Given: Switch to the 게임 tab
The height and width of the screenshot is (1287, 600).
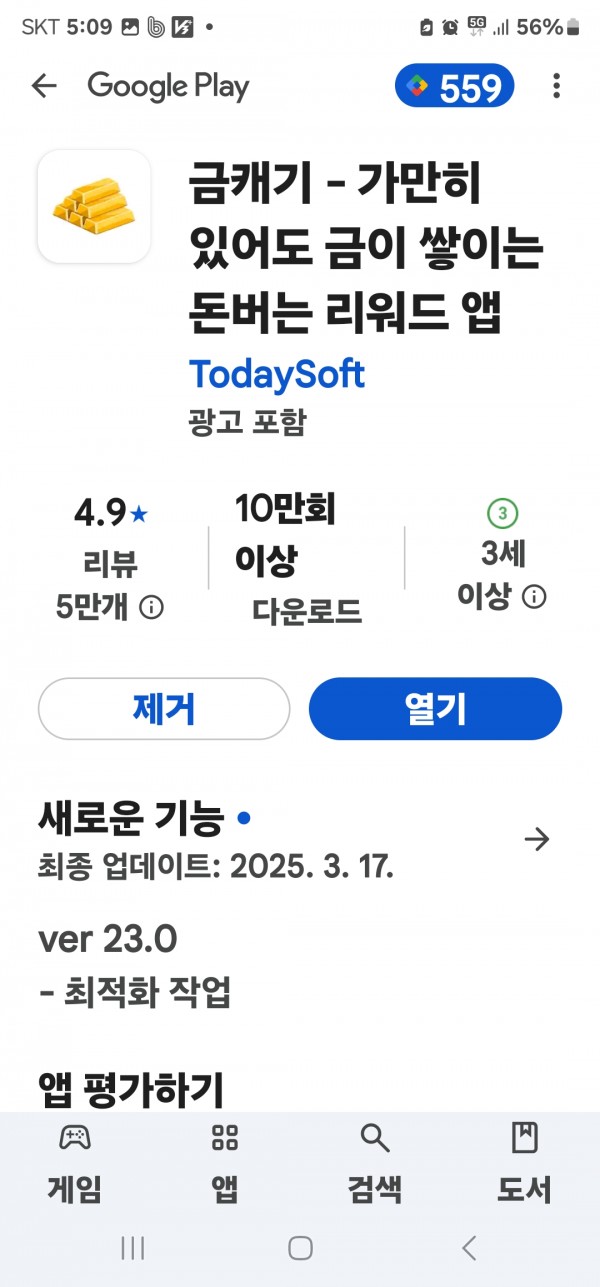Looking at the screenshot, I should (75, 1164).
